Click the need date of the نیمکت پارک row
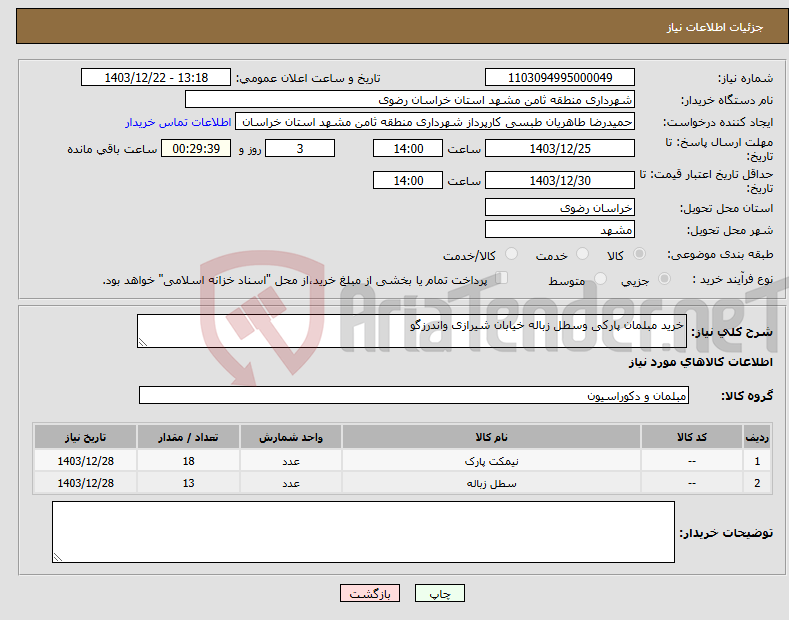Screen dimensions: 789x620 coord(86,461)
